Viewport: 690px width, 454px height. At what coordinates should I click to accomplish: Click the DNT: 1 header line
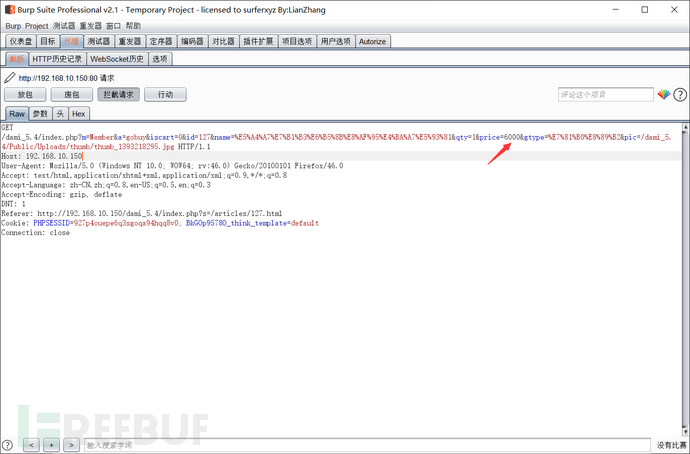(x=13, y=204)
